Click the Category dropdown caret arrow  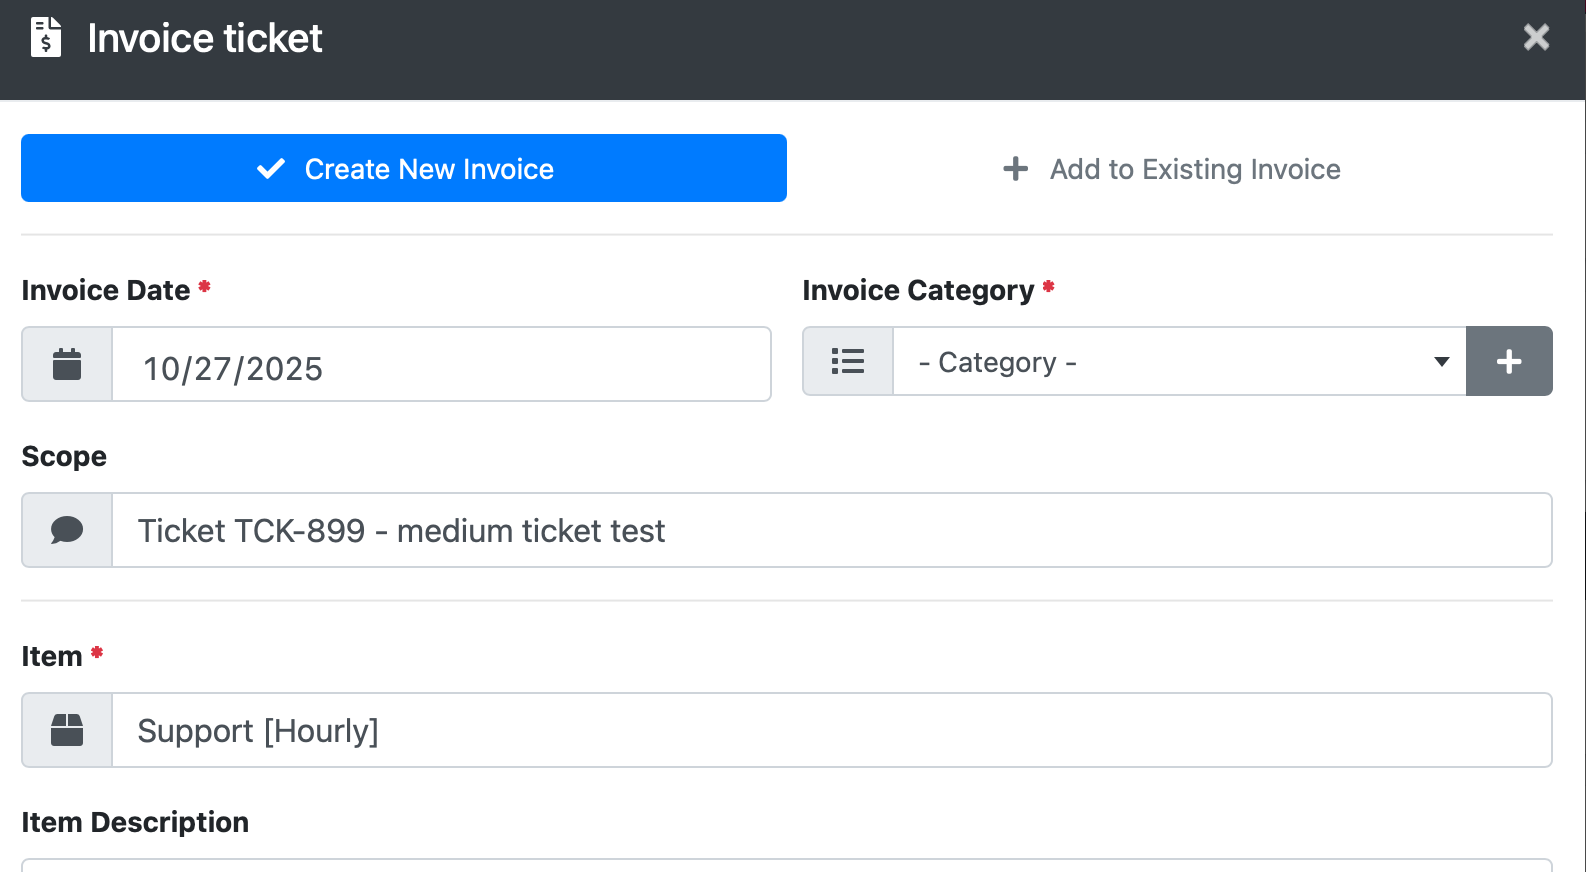point(1441,361)
